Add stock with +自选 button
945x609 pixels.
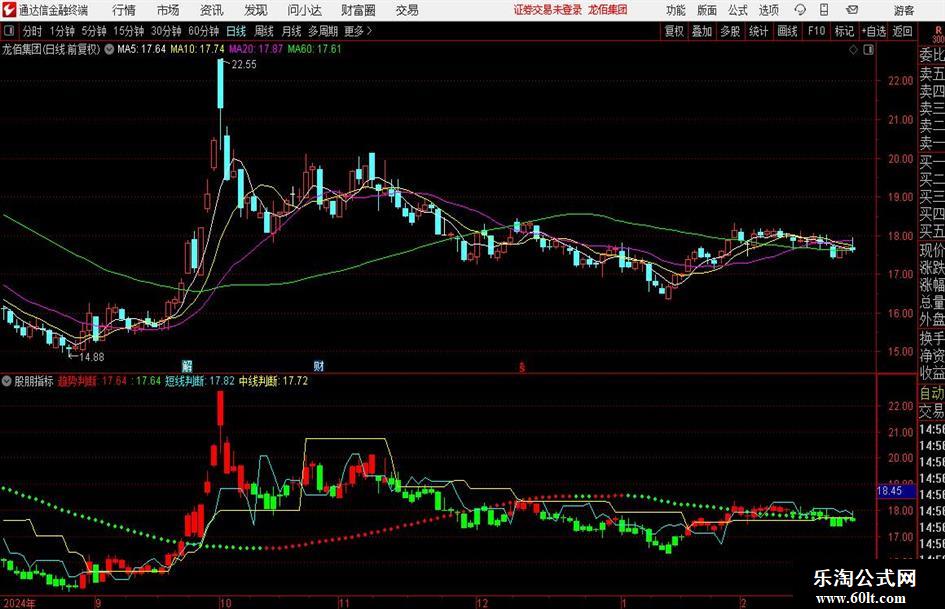point(874,31)
